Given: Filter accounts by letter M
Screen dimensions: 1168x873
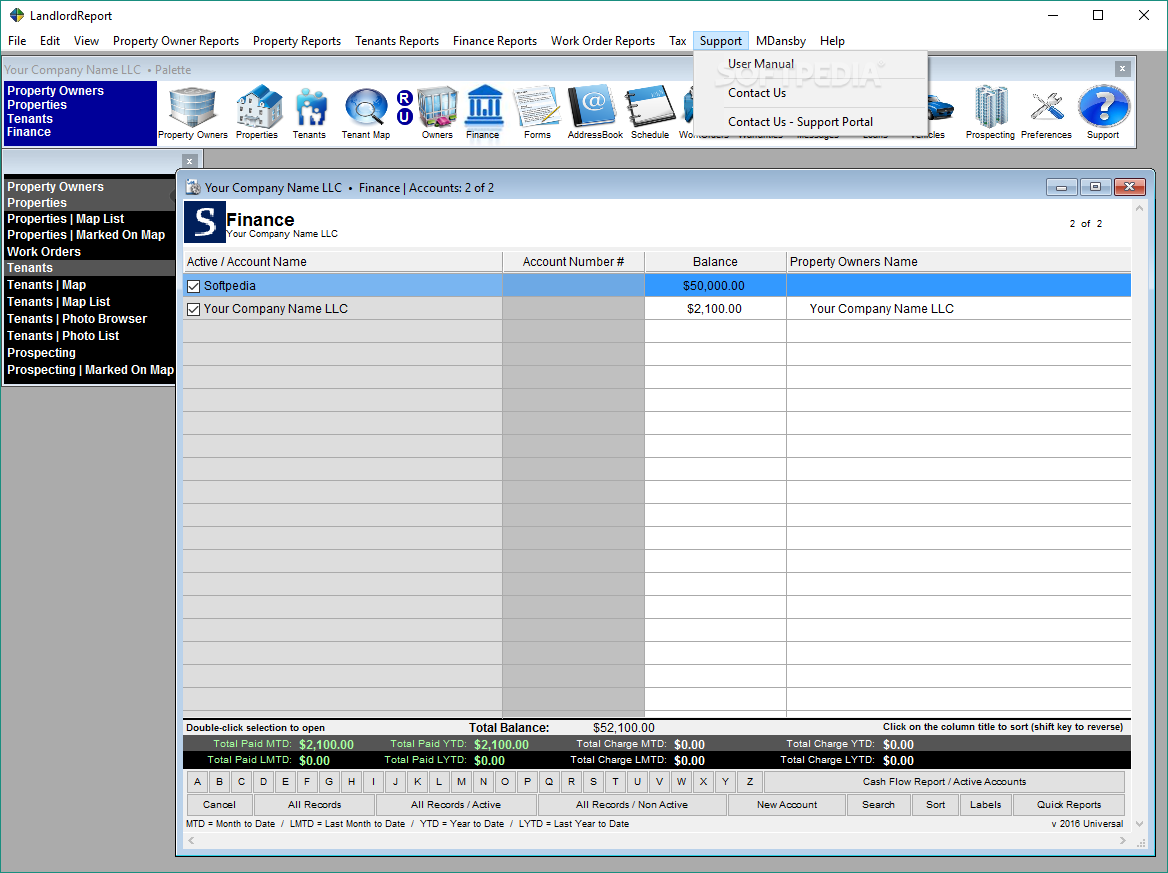Looking at the screenshot, I should (461, 781).
